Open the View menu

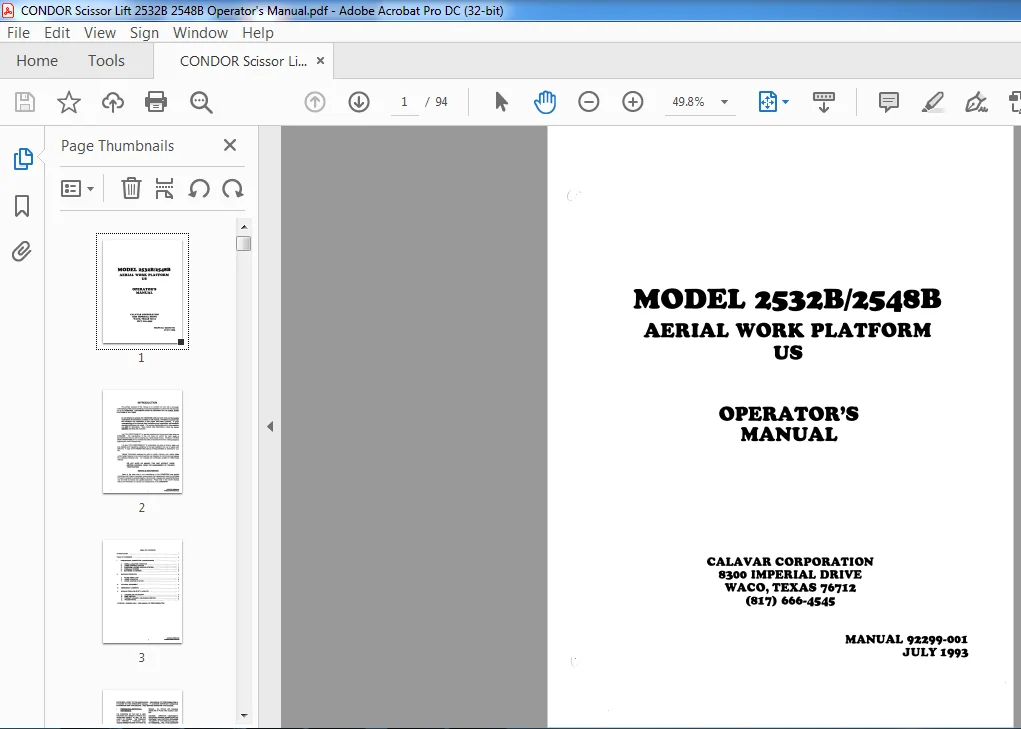pyautogui.click(x=100, y=33)
